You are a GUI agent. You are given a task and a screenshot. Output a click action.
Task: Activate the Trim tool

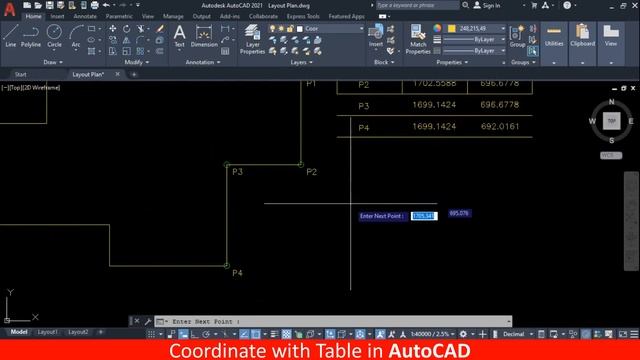coord(140,29)
